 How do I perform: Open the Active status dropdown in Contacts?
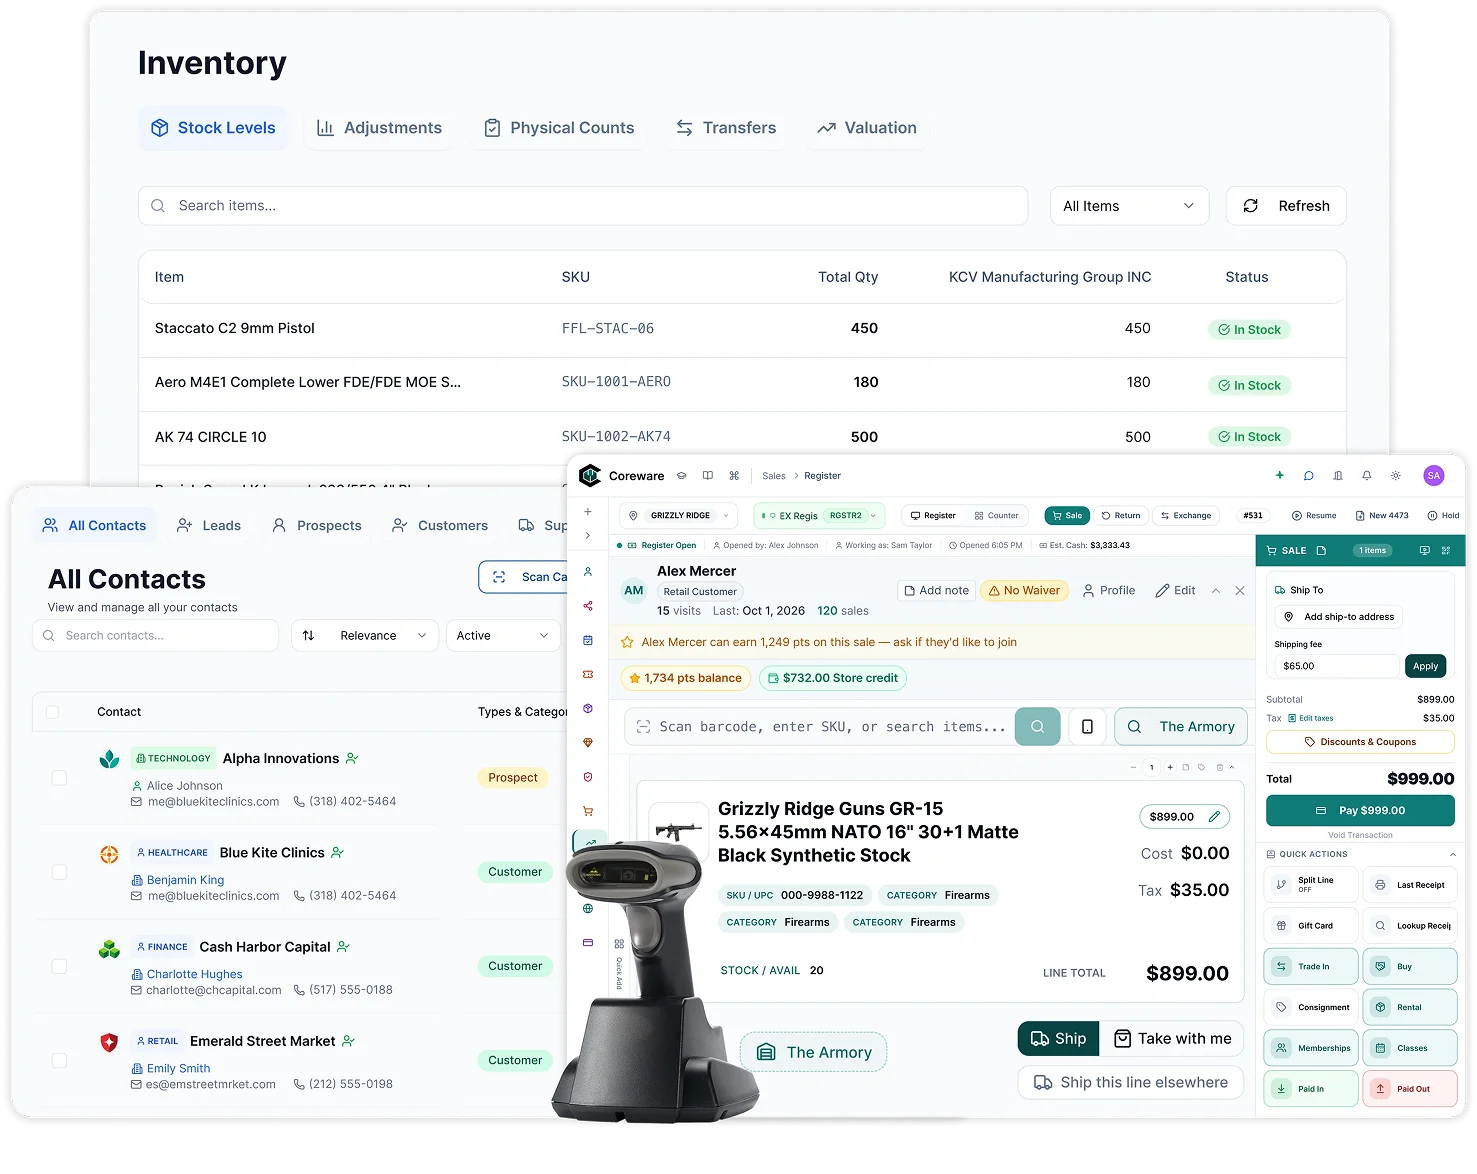click(503, 636)
